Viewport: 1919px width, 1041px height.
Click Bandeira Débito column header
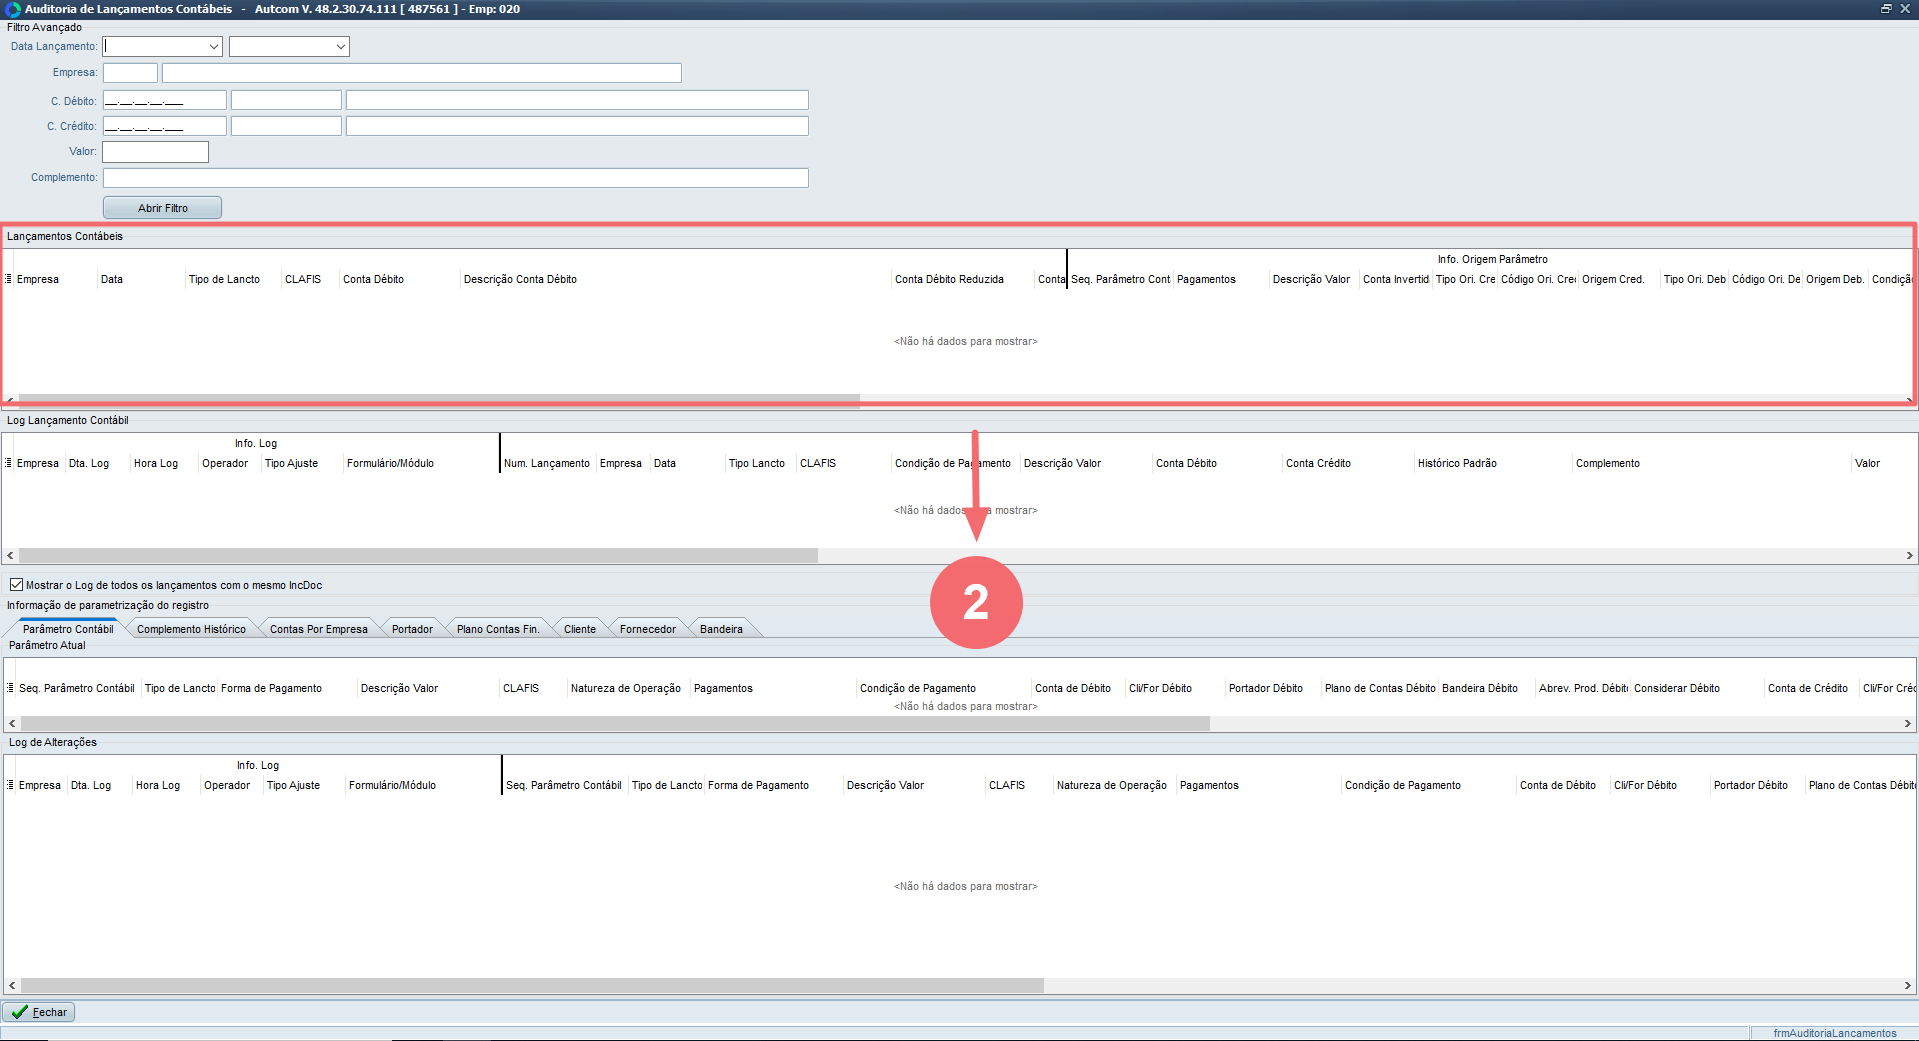(1486, 688)
